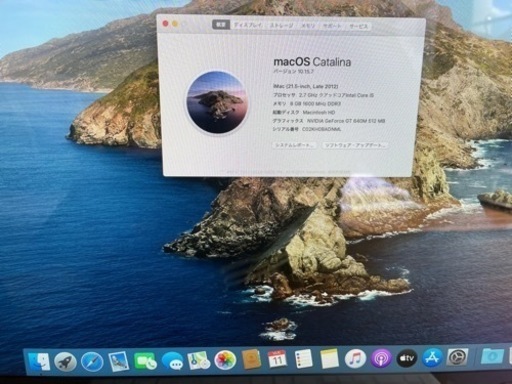Image resolution: width=512 pixels, height=384 pixels.
Task: Minimize window with yellow button
Action: 175,24
